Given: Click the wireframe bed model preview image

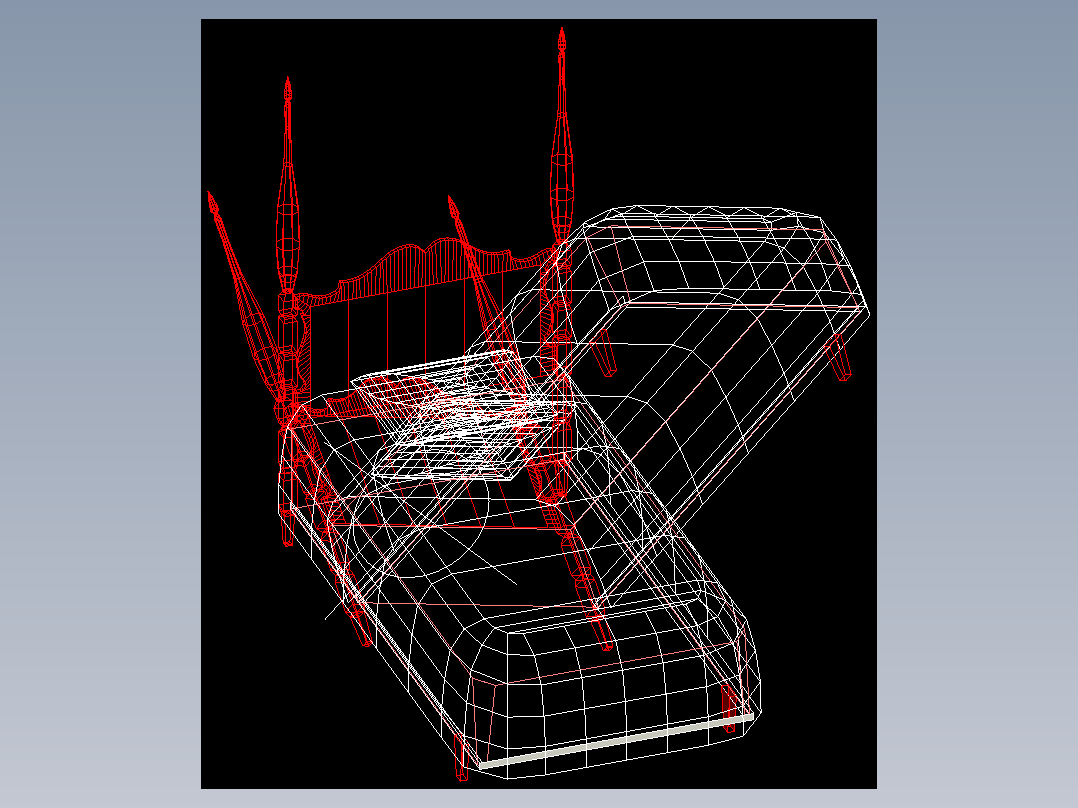Looking at the screenshot, I should pyautogui.click(x=538, y=404).
